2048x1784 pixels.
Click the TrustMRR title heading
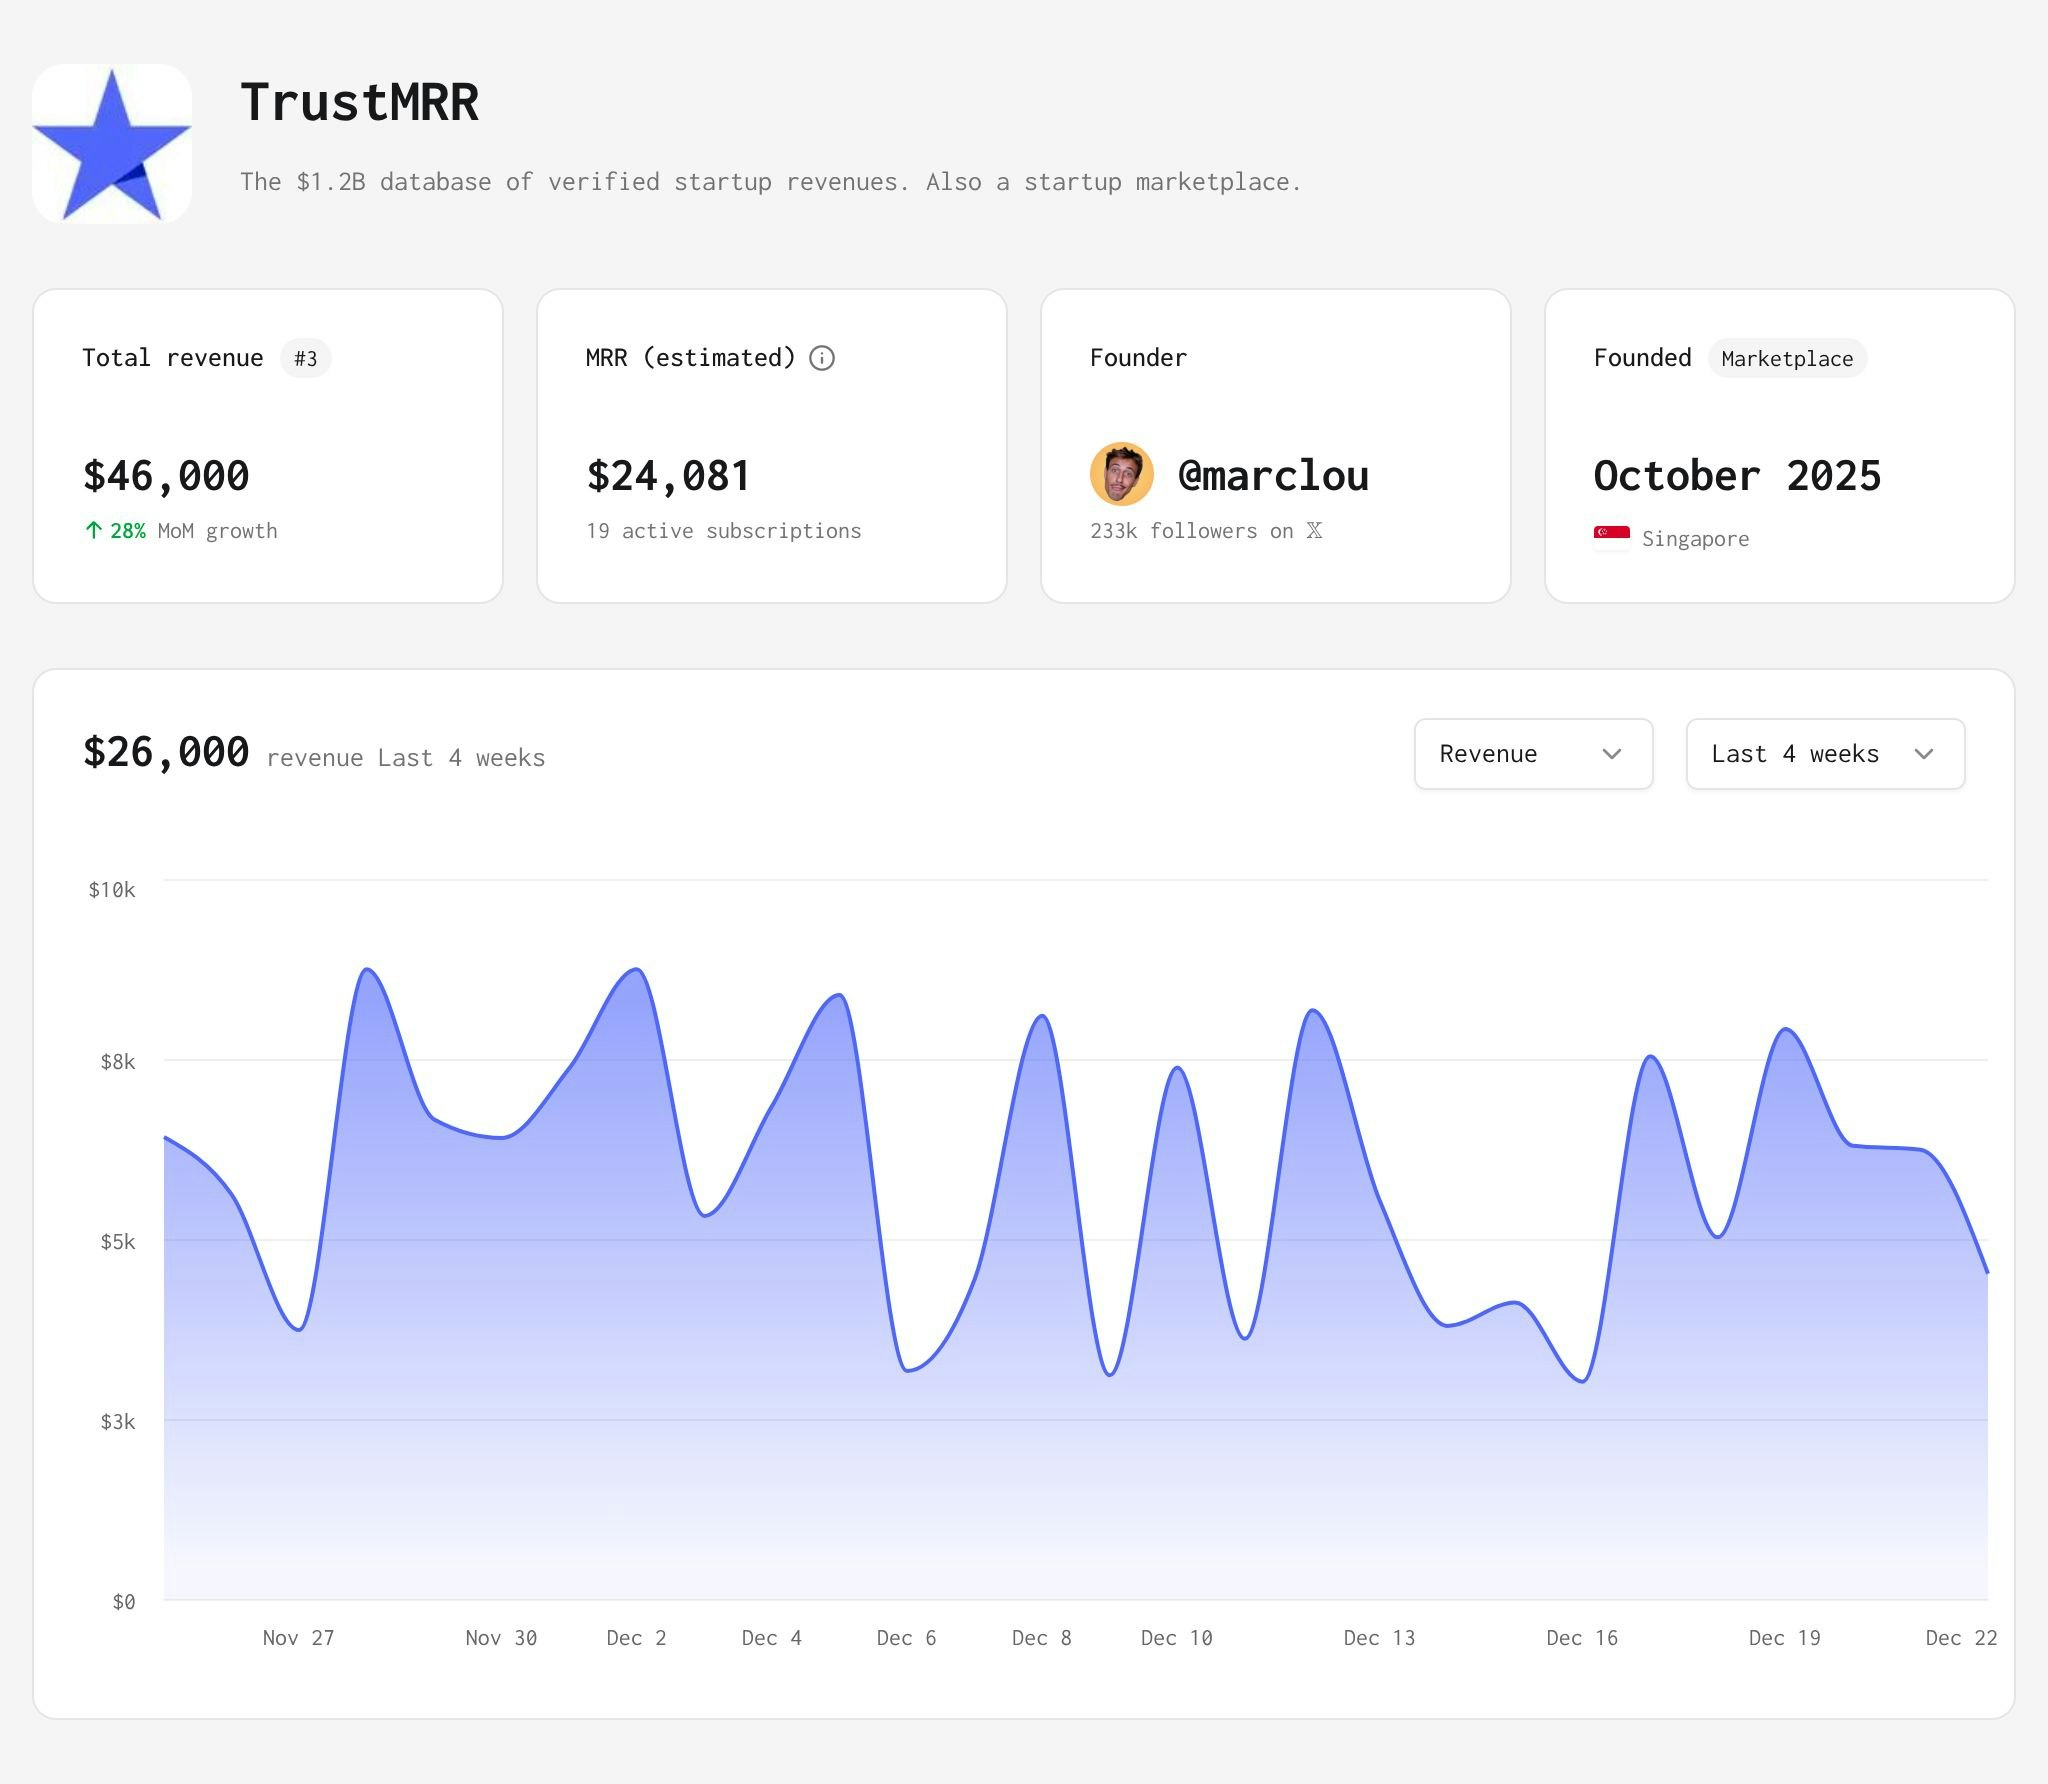(x=360, y=103)
